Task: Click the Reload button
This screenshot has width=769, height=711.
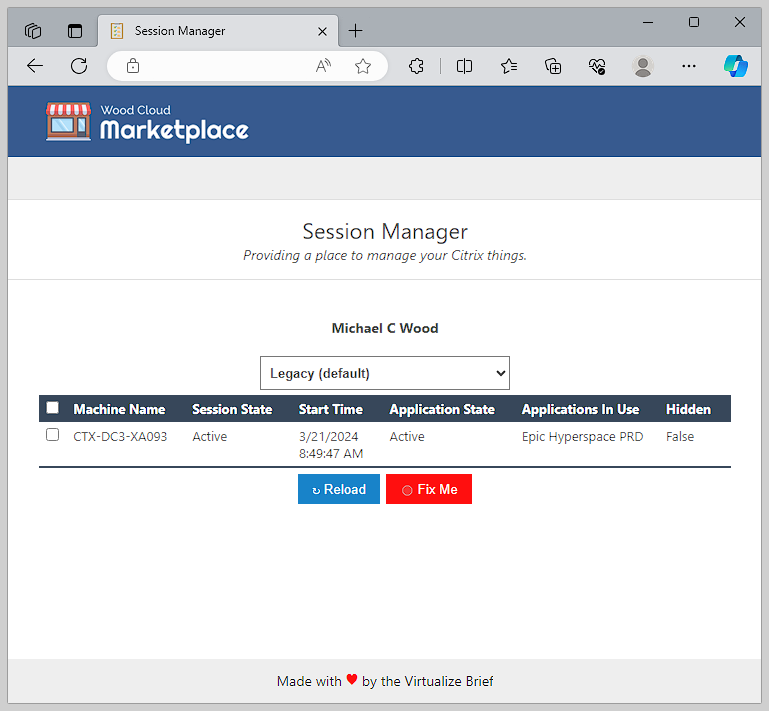Action: click(339, 489)
